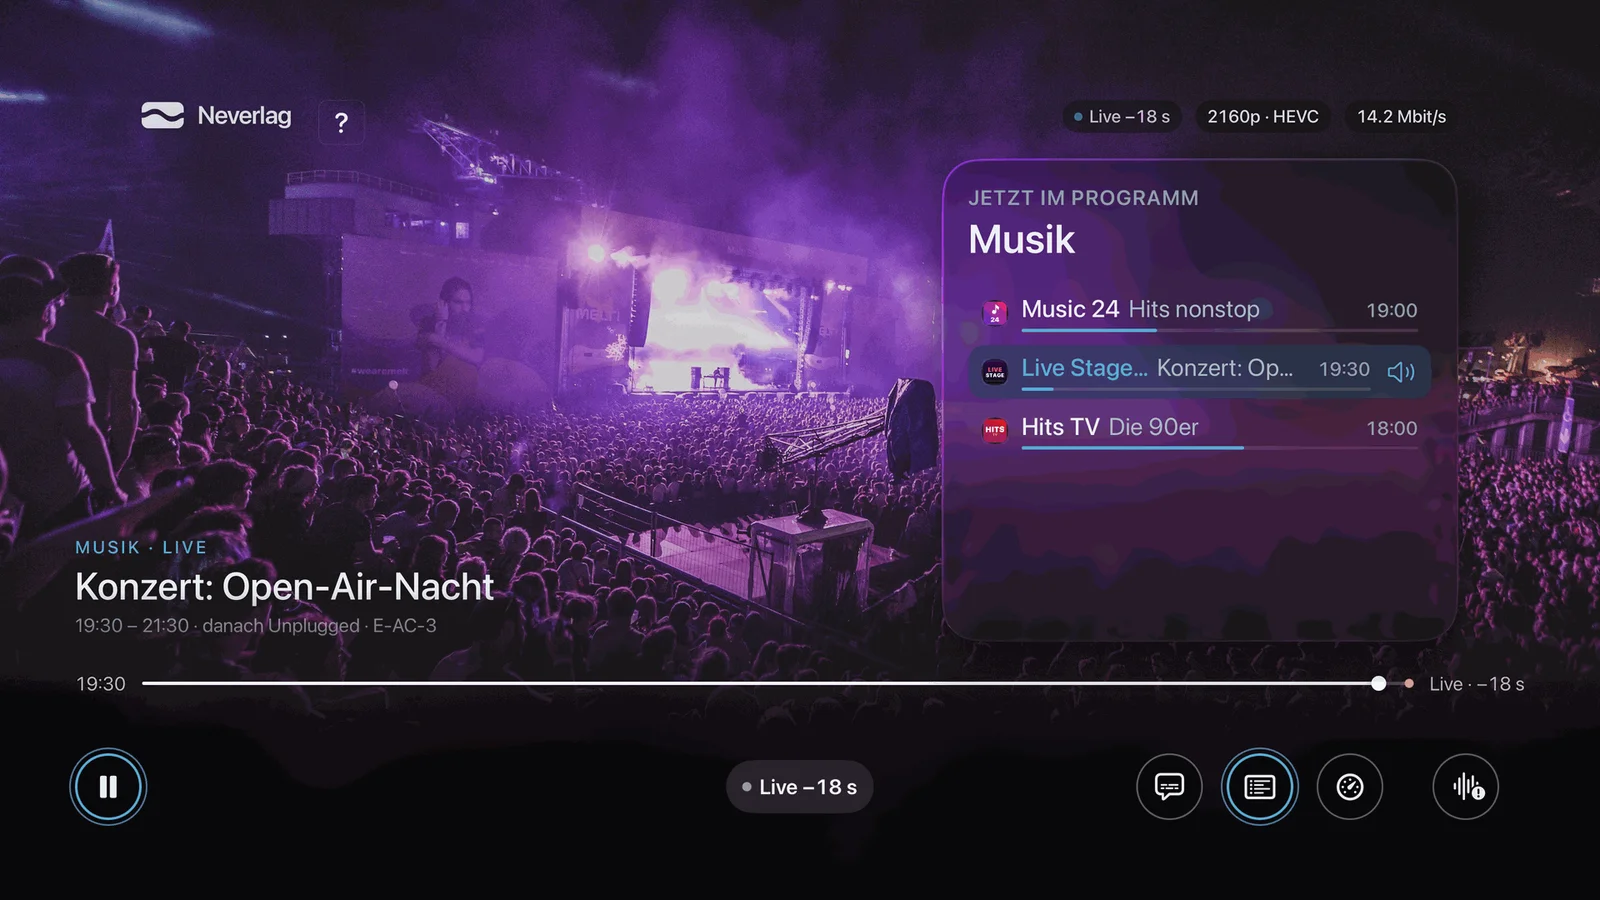Click the Live · –18 s label by timeline

pyautogui.click(x=1476, y=684)
